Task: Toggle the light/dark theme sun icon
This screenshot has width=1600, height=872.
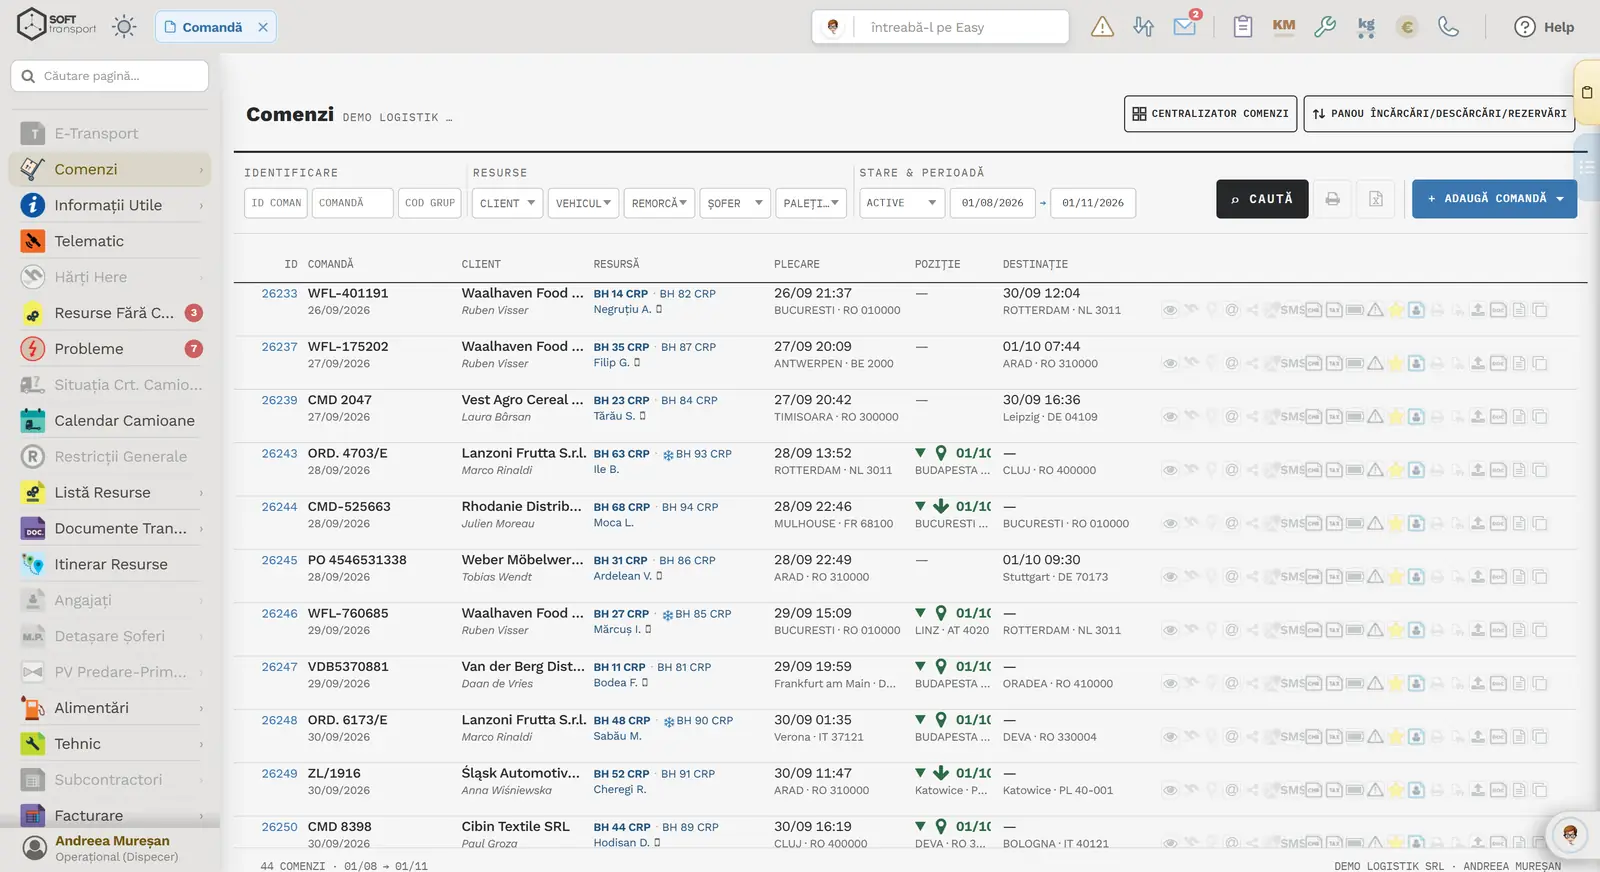Action: click(x=124, y=27)
